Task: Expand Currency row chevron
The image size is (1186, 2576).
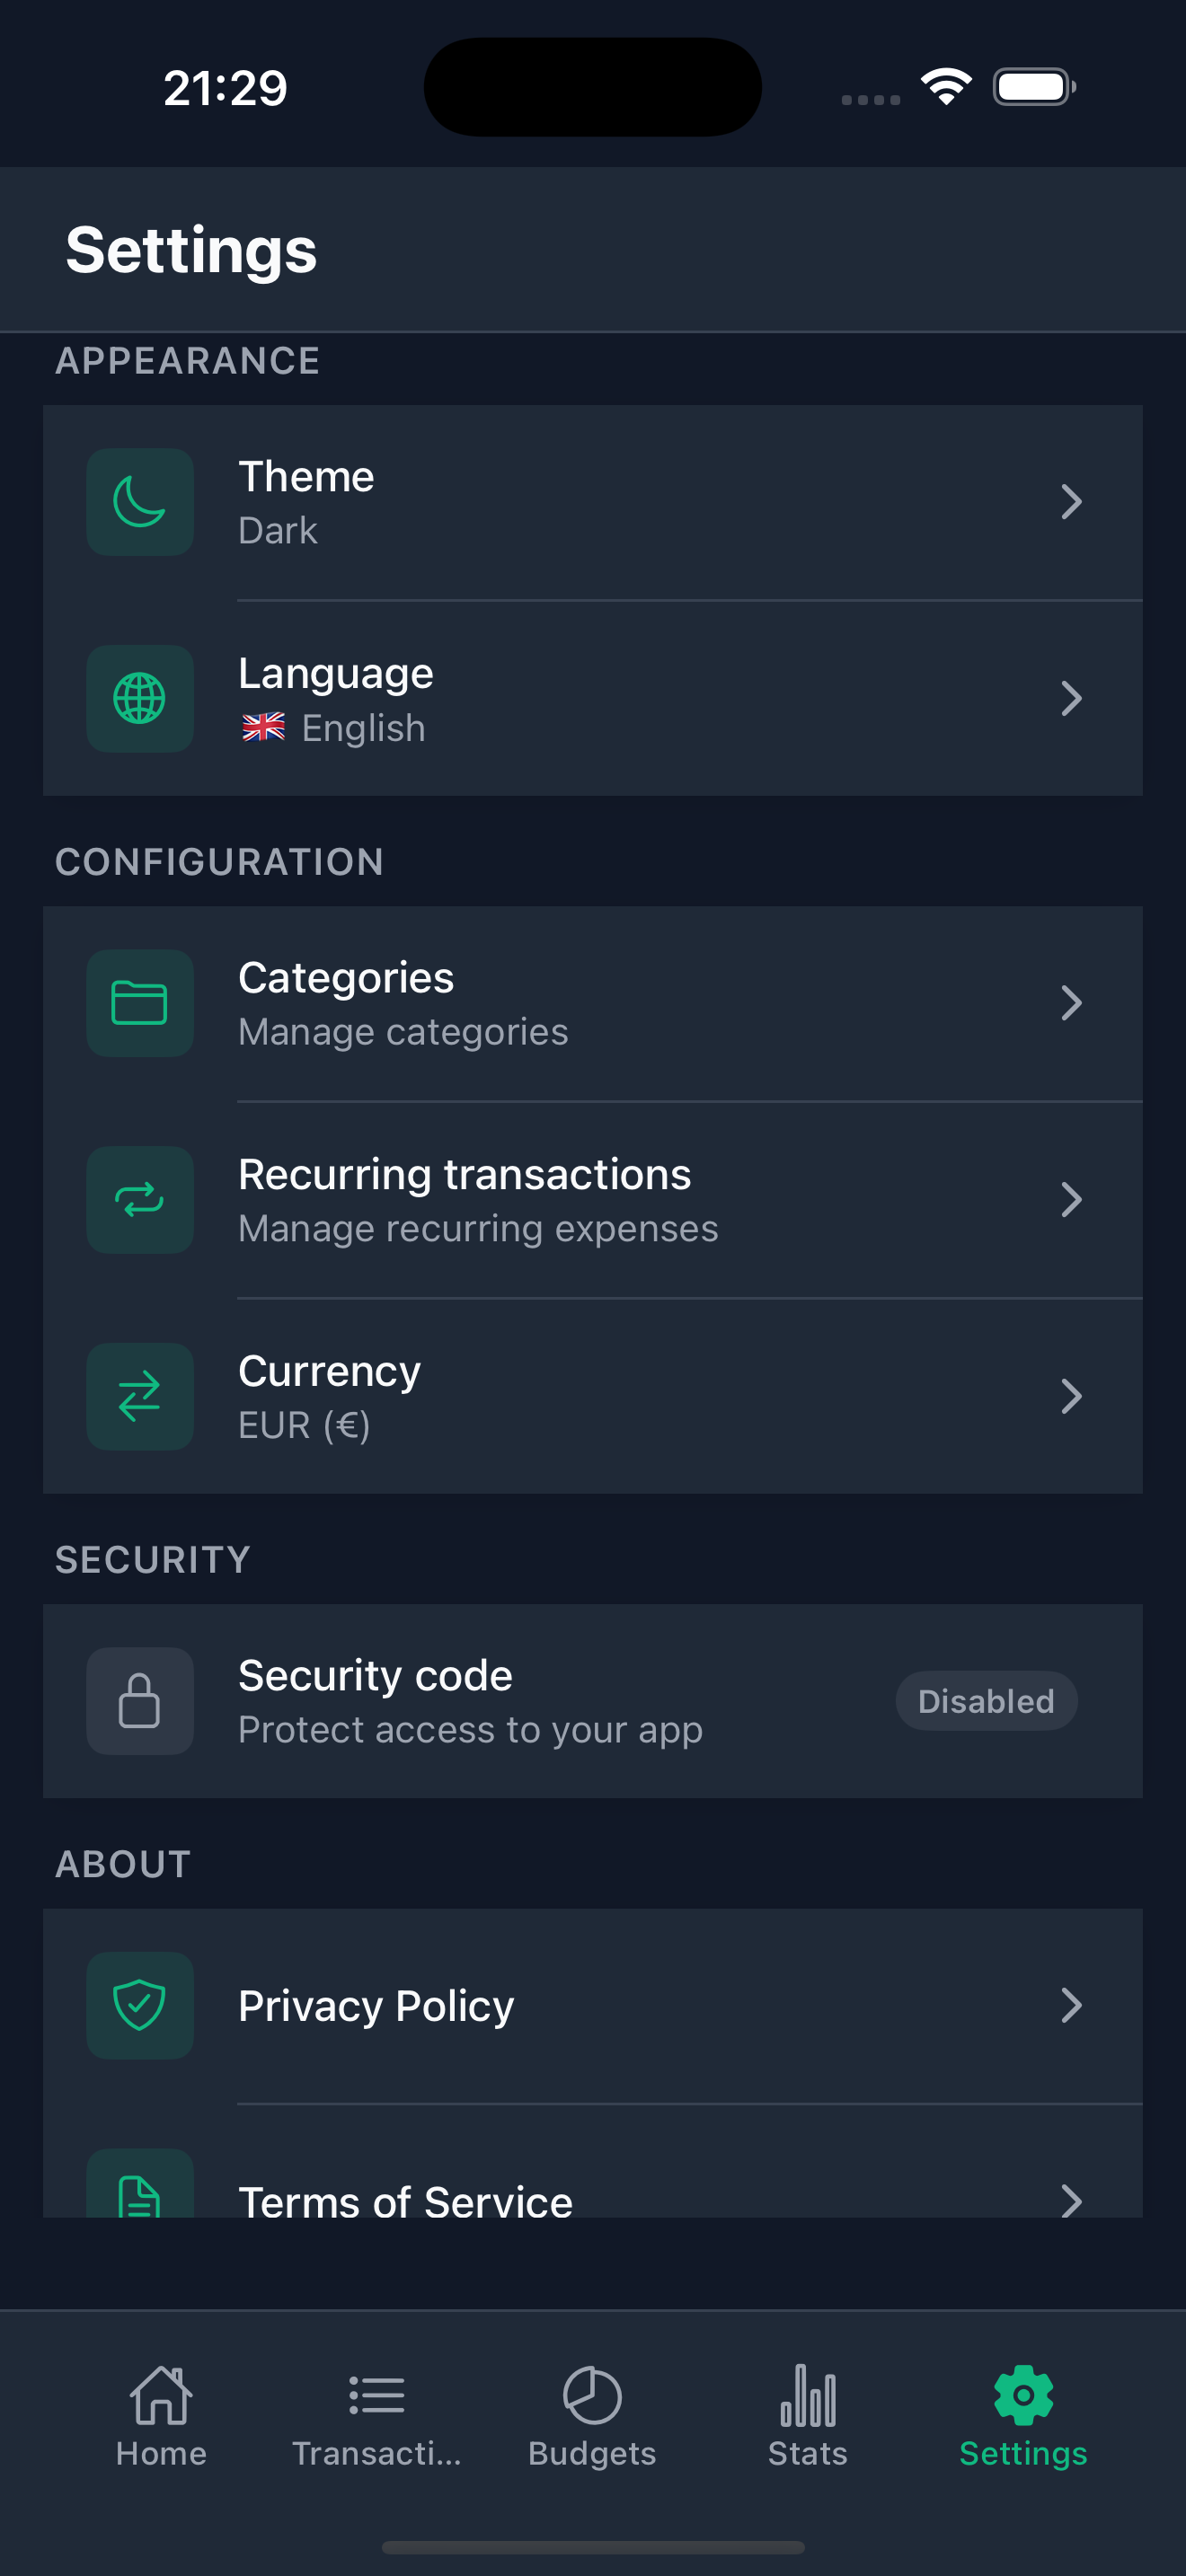Action: (x=1071, y=1396)
